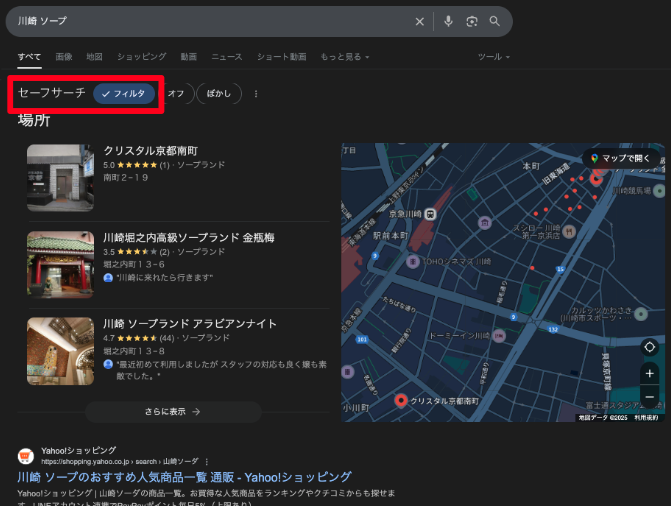Image resolution: width=671 pixels, height=506 pixels.
Task: Open the アラビアンナイト place thumbnail
Action: pyautogui.click(x=60, y=351)
